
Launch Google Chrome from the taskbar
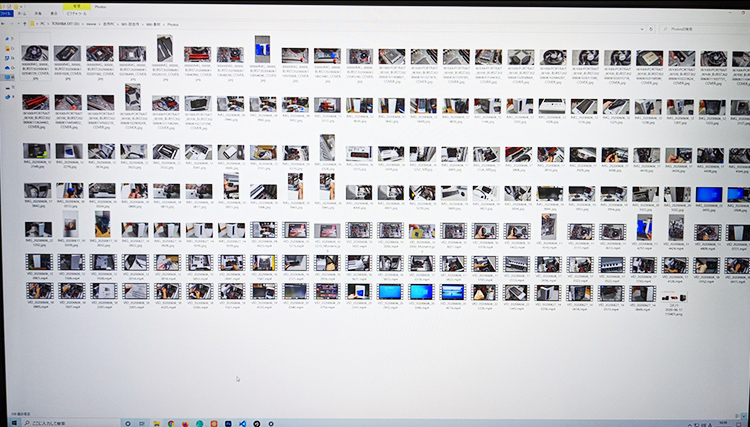[x=172, y=423]
